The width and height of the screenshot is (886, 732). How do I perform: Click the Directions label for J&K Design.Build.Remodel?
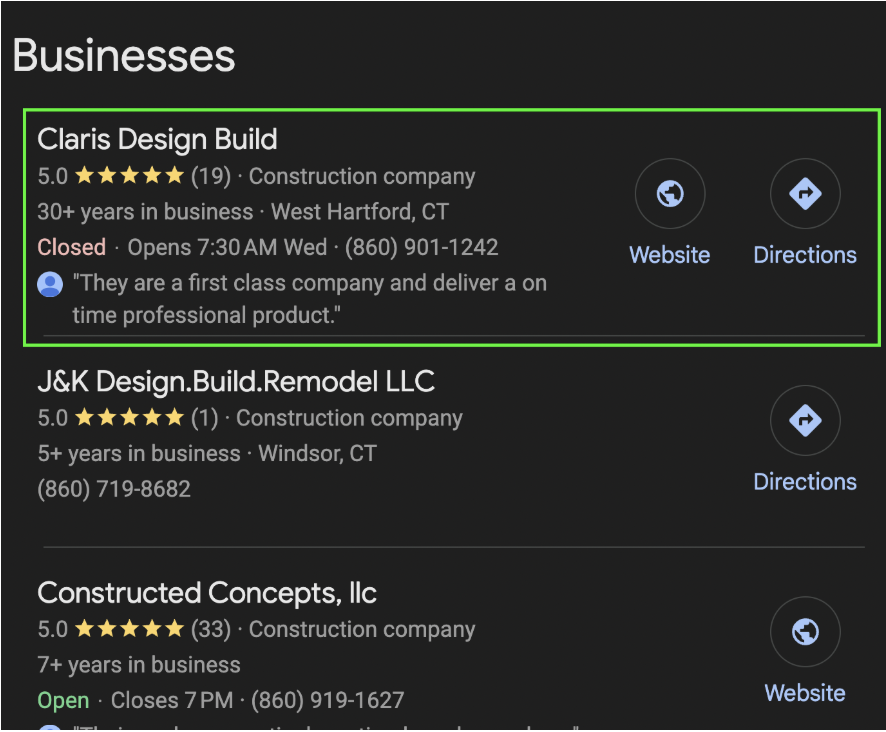point(805,481)
